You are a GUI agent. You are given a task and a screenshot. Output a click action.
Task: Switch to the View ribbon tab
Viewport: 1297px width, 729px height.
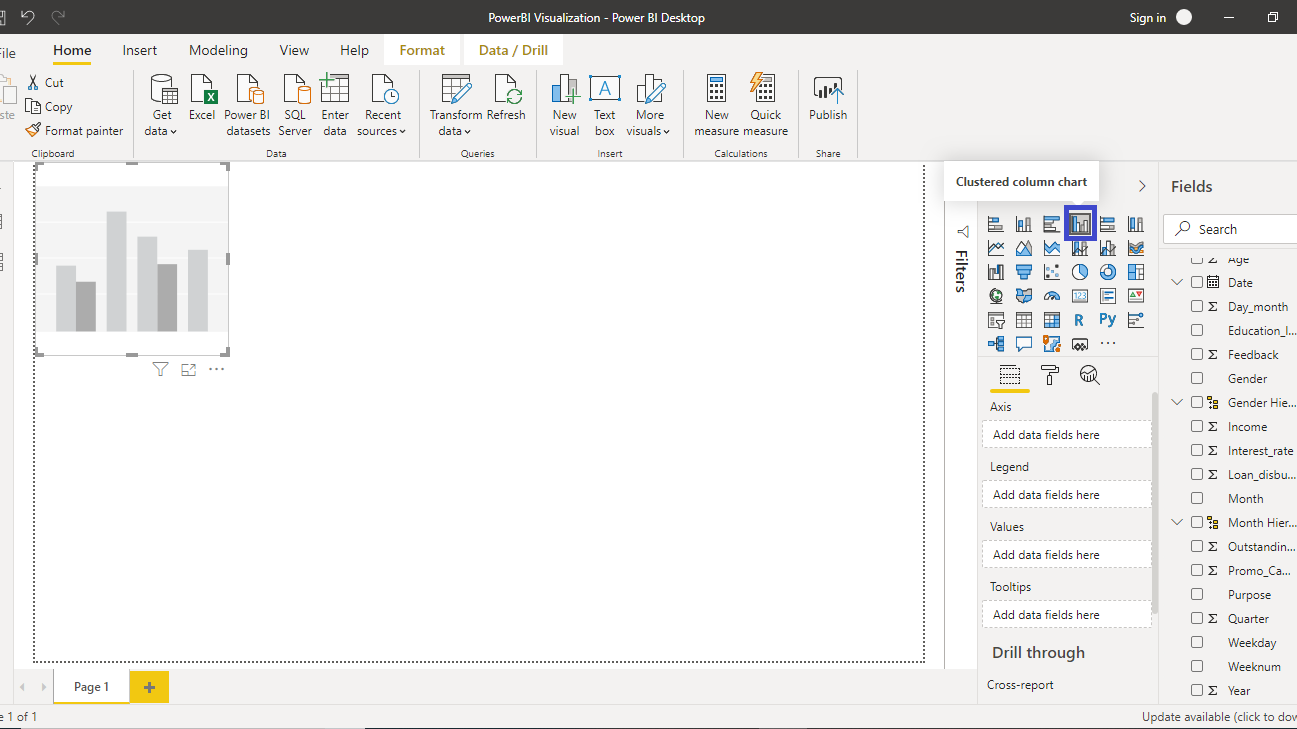[294, 50]
